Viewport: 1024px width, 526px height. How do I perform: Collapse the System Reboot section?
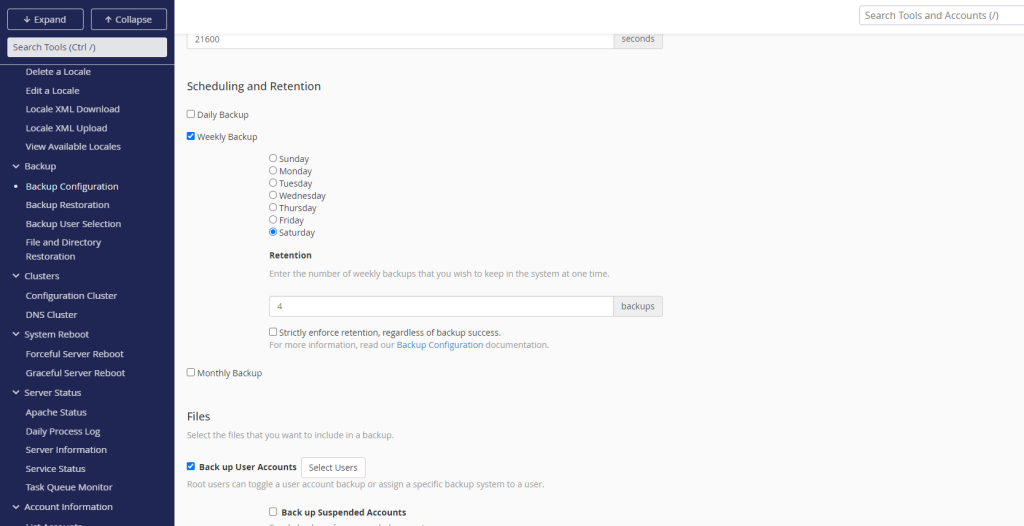15,334
